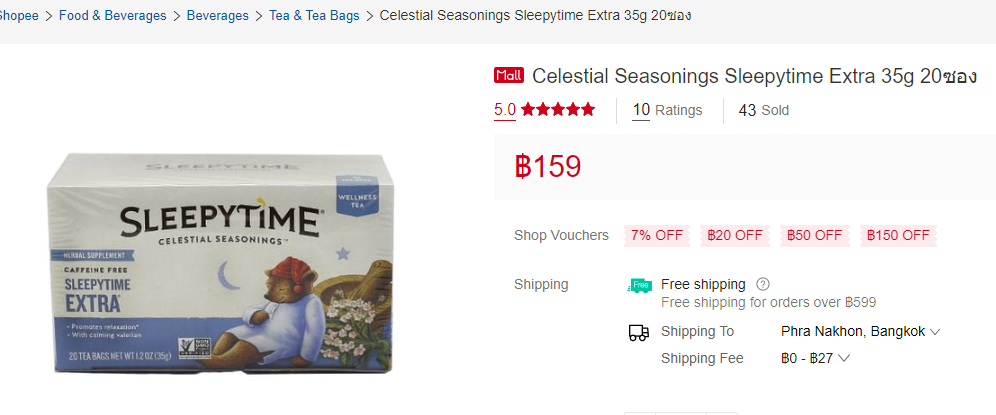
Task: Click the red Mall badge
Action: coord(509,76)
